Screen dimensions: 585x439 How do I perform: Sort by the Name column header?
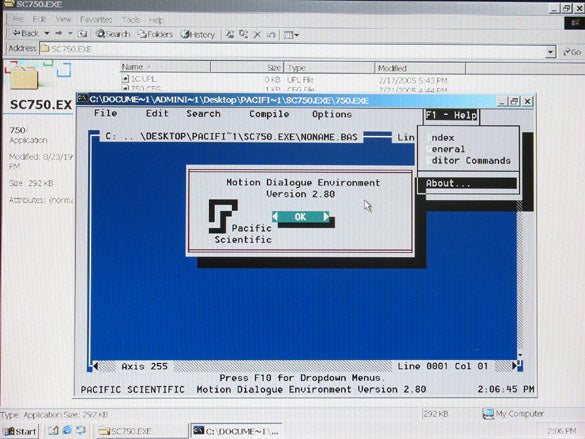165,67
